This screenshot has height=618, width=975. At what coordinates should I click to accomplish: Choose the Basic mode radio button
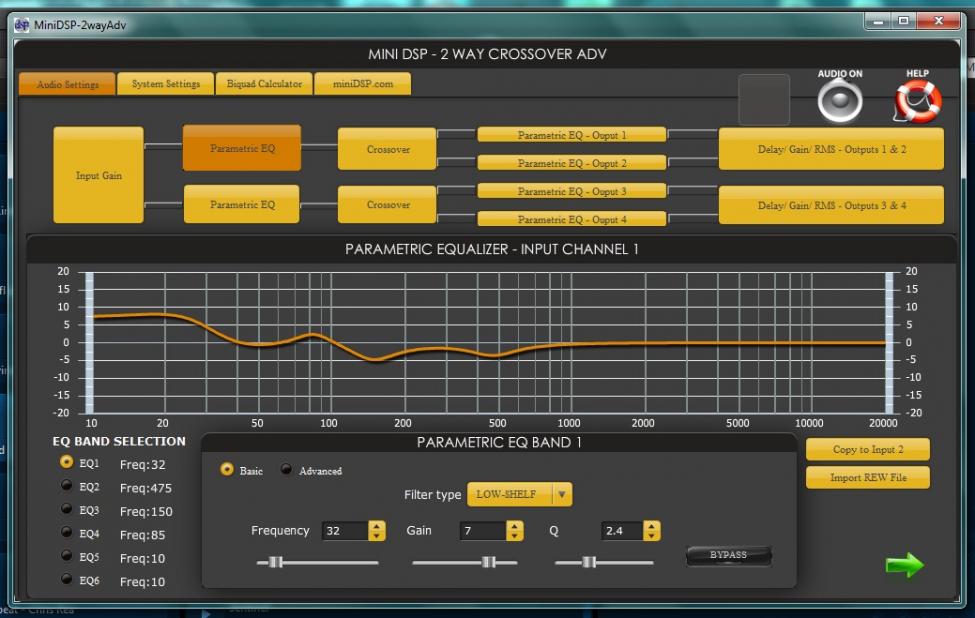click(x=227, y=469)
